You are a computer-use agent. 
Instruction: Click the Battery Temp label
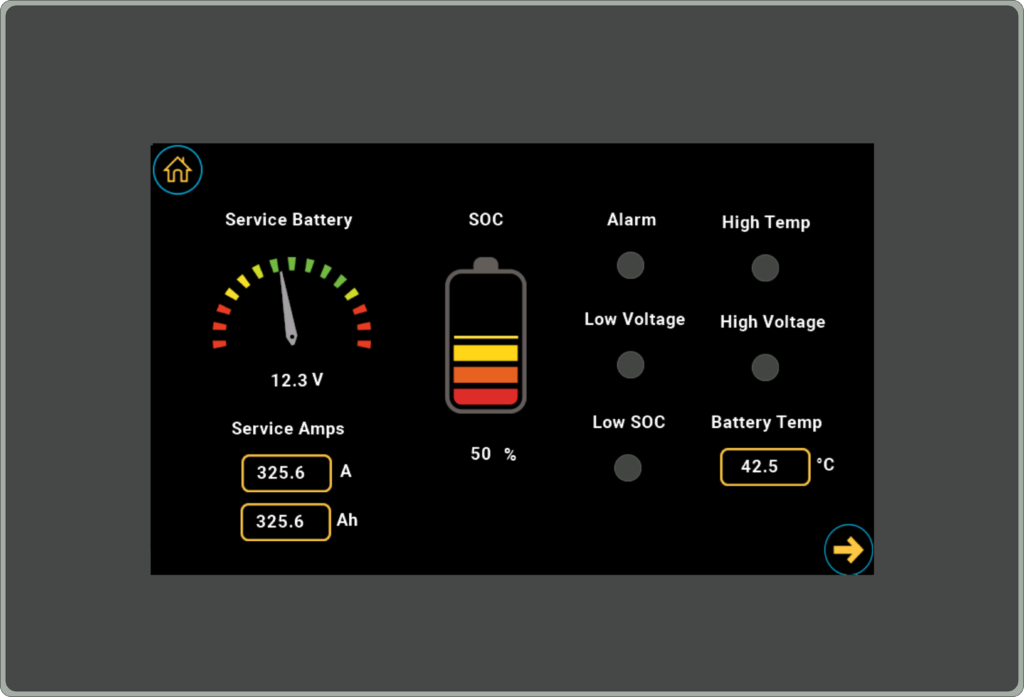click(x=766, y=422)
